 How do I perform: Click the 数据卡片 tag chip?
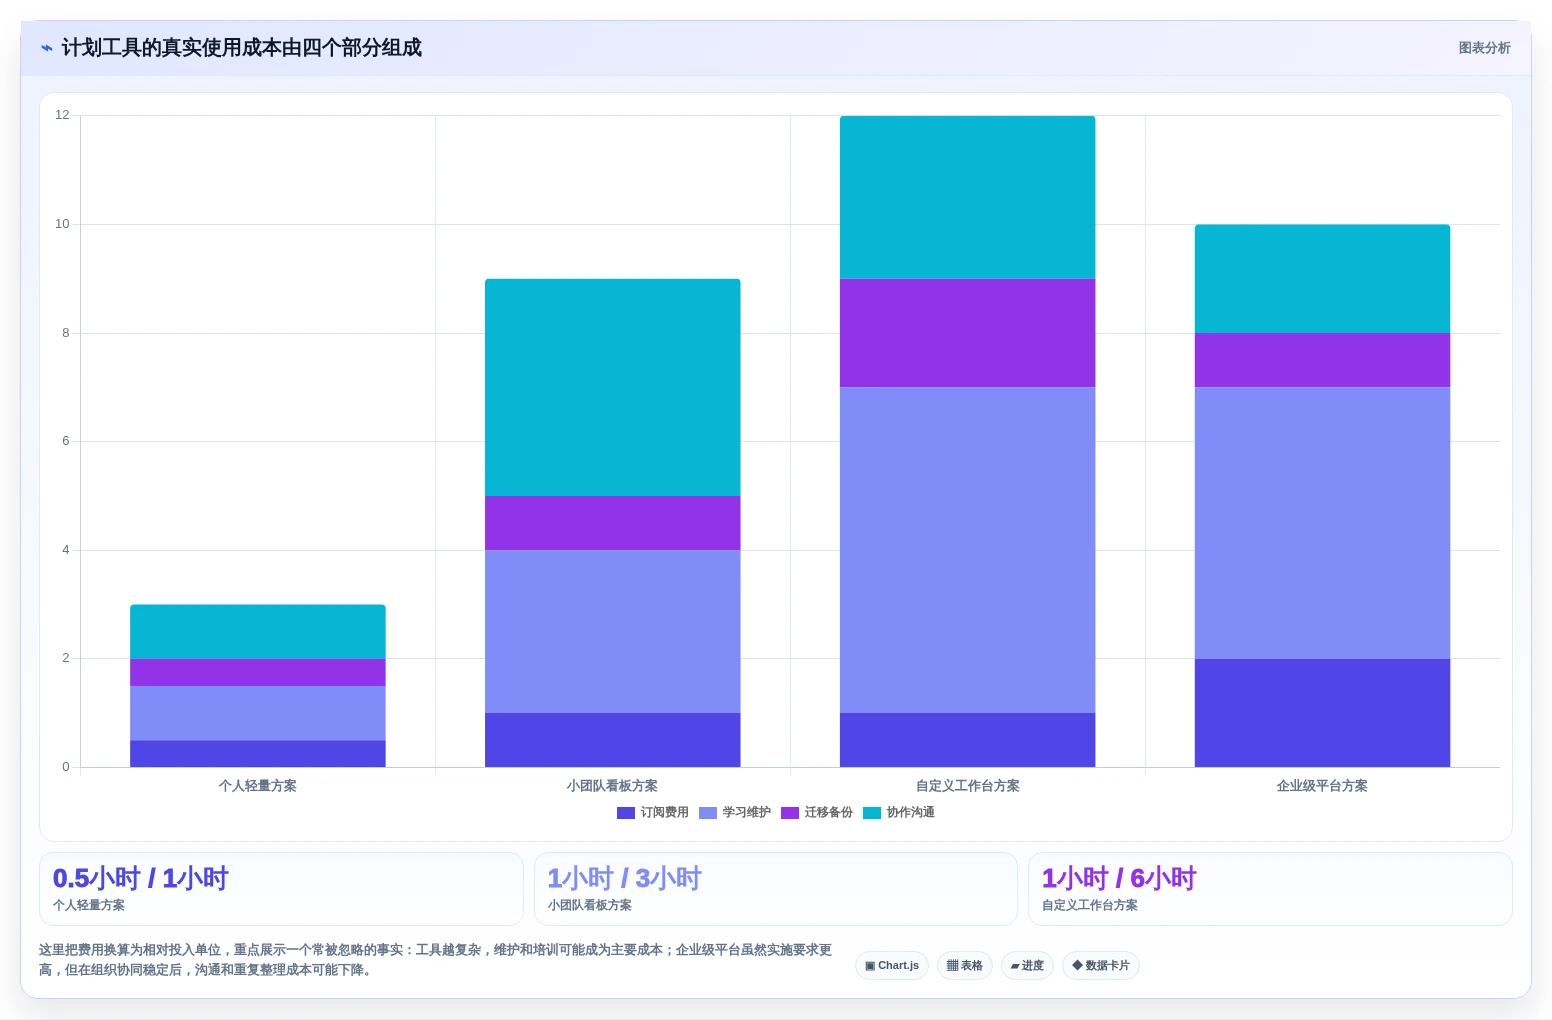tap(1101, 966)
